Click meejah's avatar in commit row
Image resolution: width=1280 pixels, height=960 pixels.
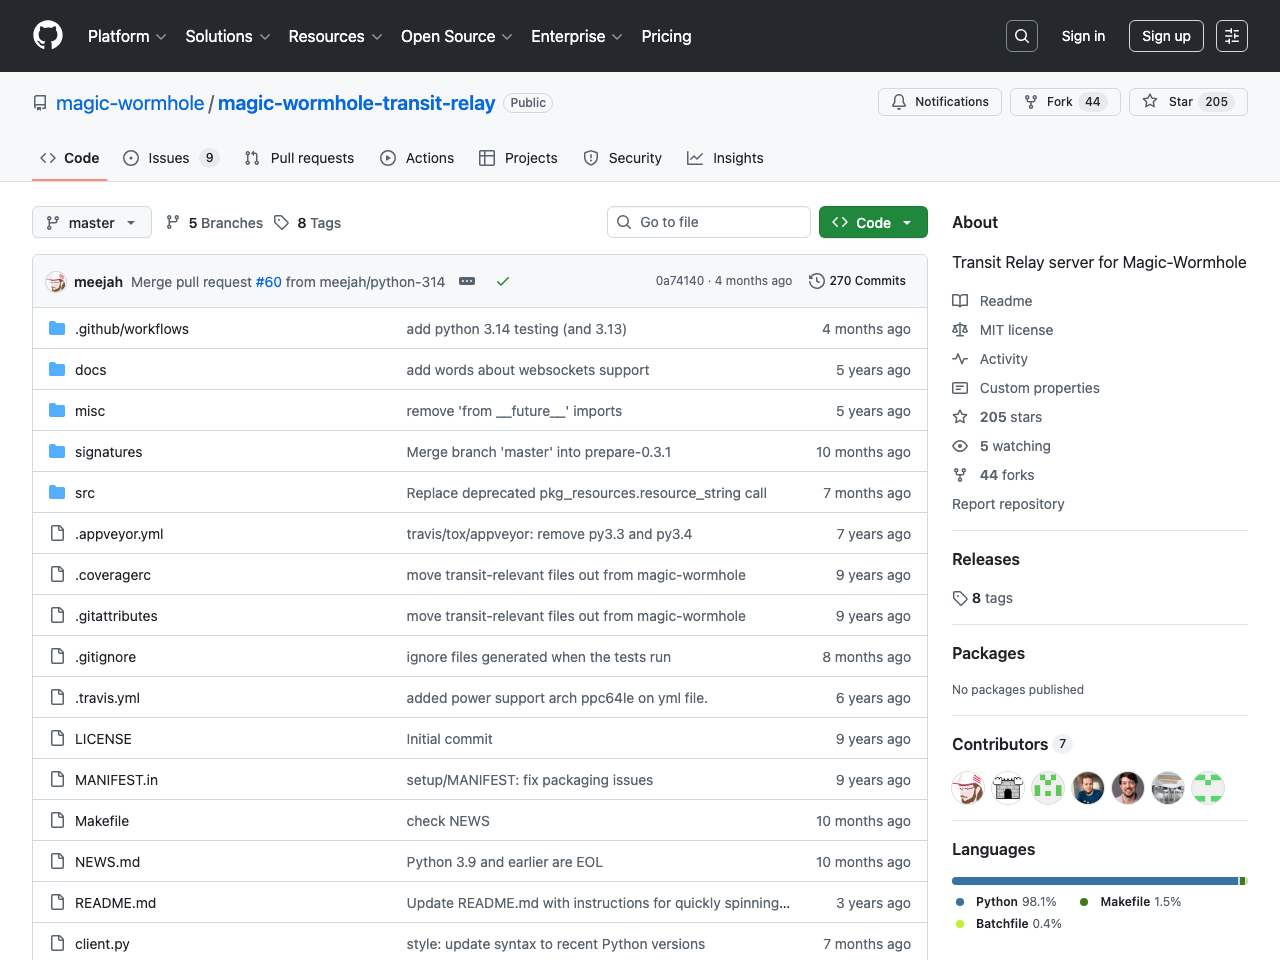56,282
